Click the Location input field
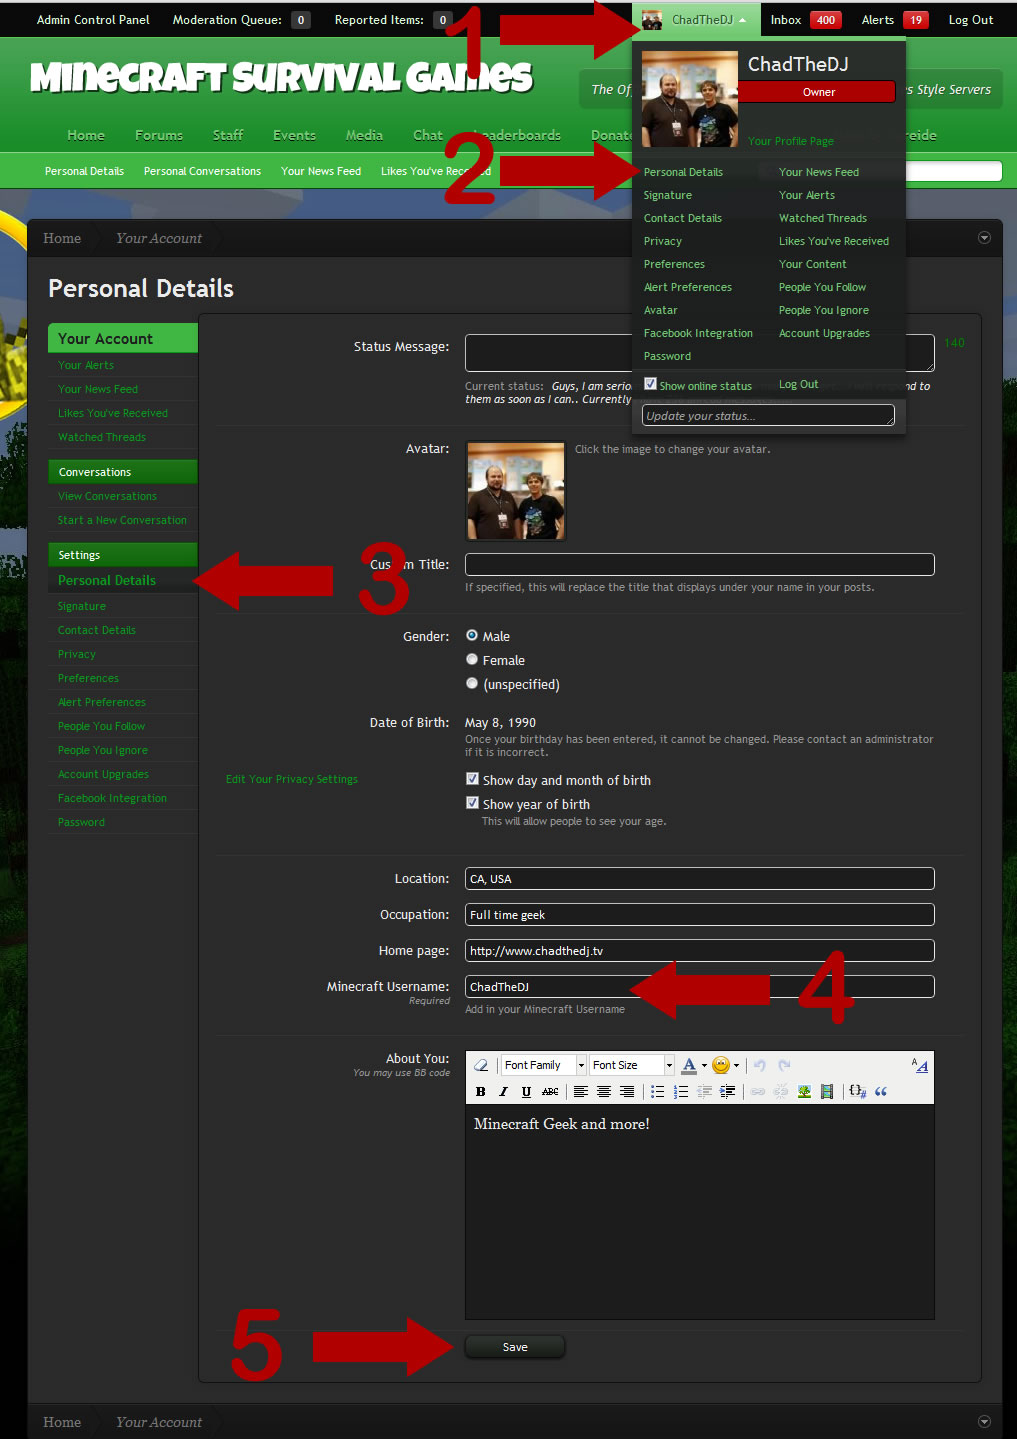The width and height of the screenshot is (1017, 1439). click(700, 878)
